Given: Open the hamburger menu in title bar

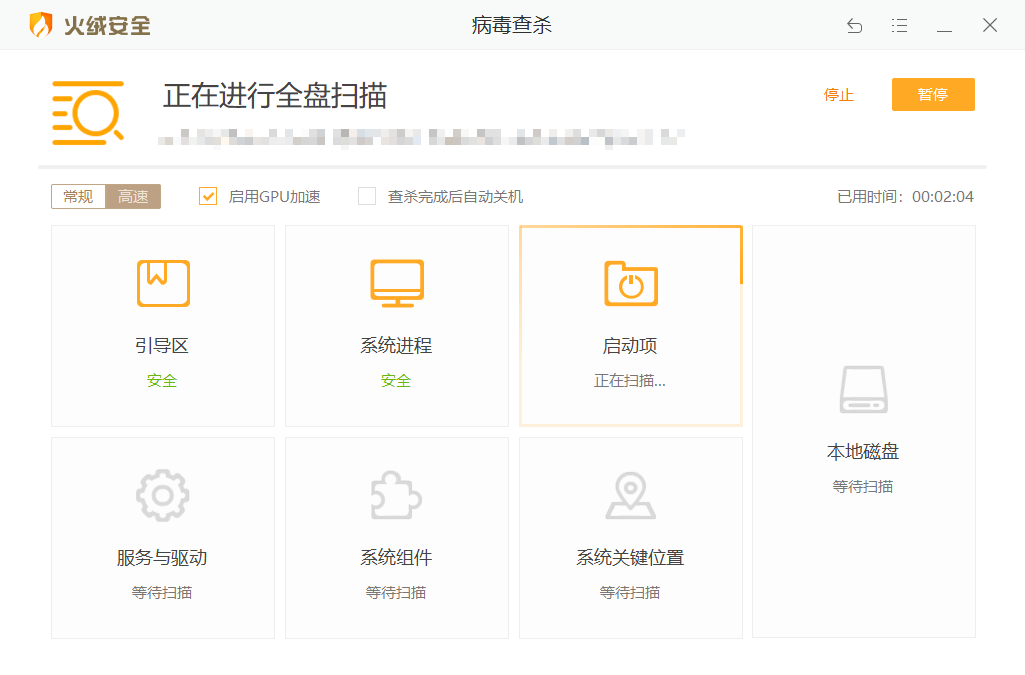Looking at the screenshot, I should click(899, 26).
